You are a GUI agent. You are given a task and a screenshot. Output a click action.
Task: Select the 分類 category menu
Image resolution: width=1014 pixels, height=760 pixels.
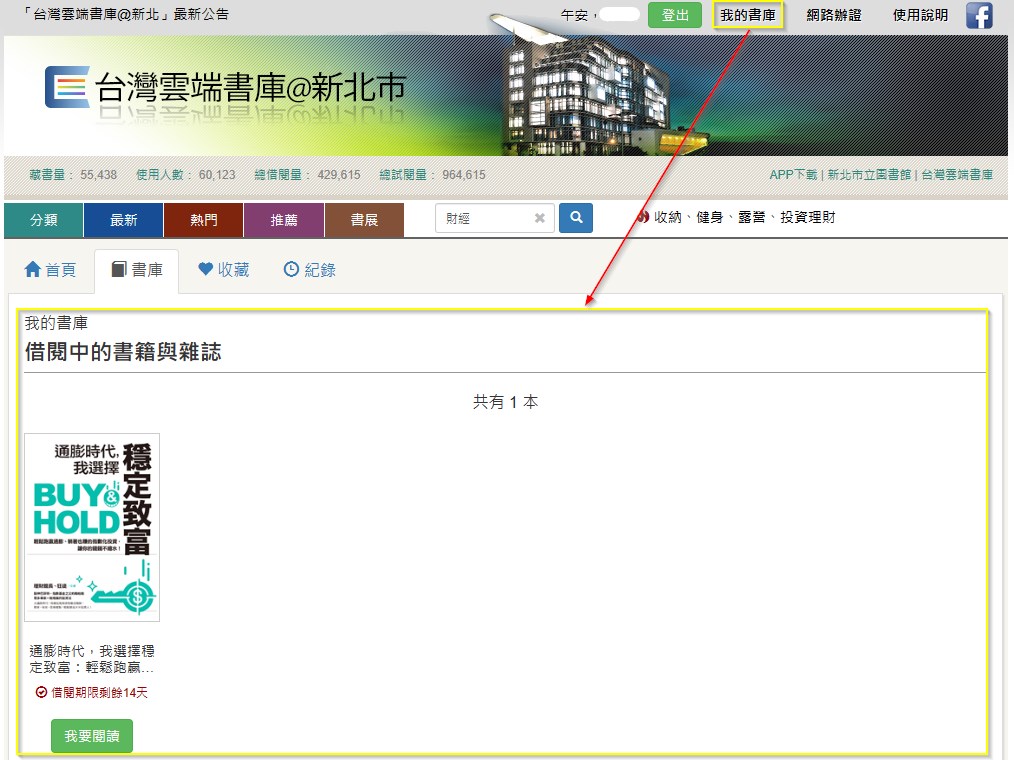[43, 220]
